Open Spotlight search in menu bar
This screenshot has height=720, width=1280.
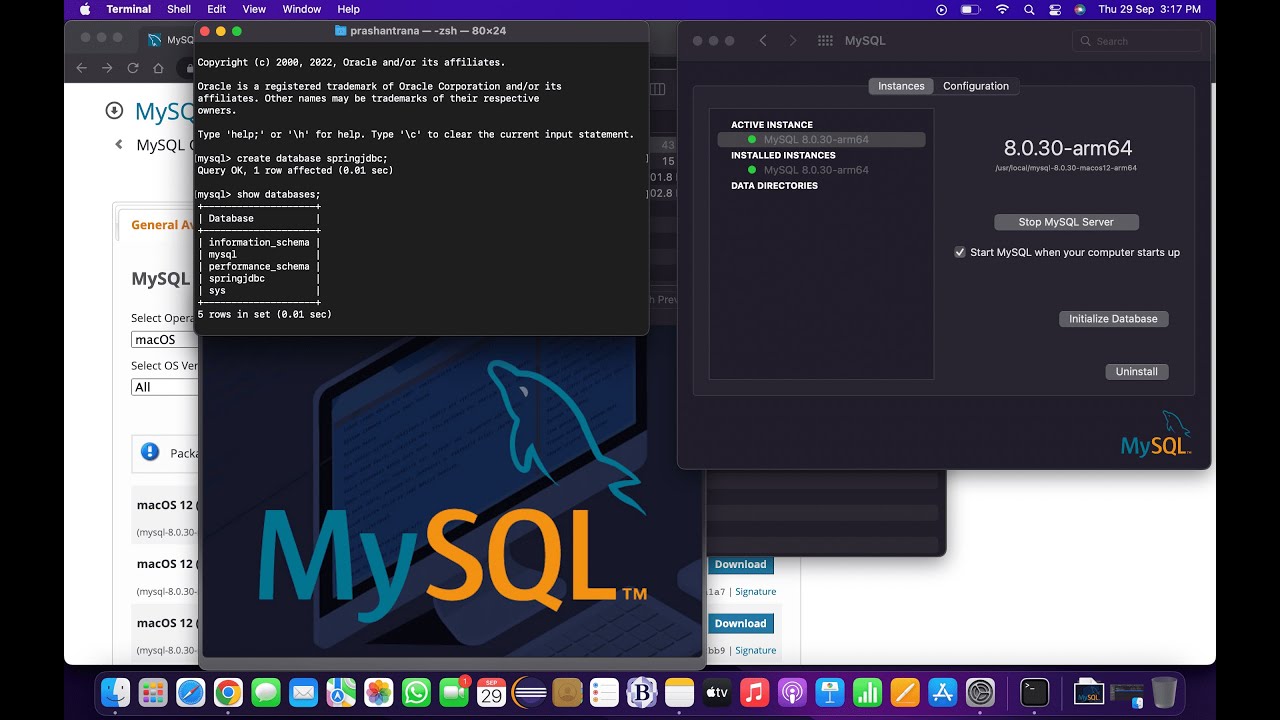coord(1029,9)
